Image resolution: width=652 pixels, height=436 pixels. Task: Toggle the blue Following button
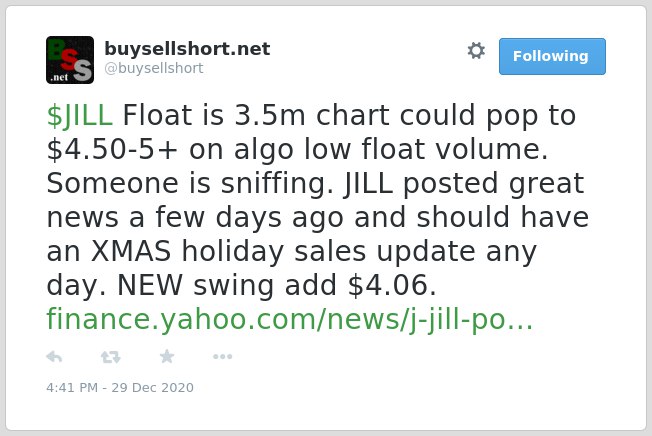click(x=552, y=57)
